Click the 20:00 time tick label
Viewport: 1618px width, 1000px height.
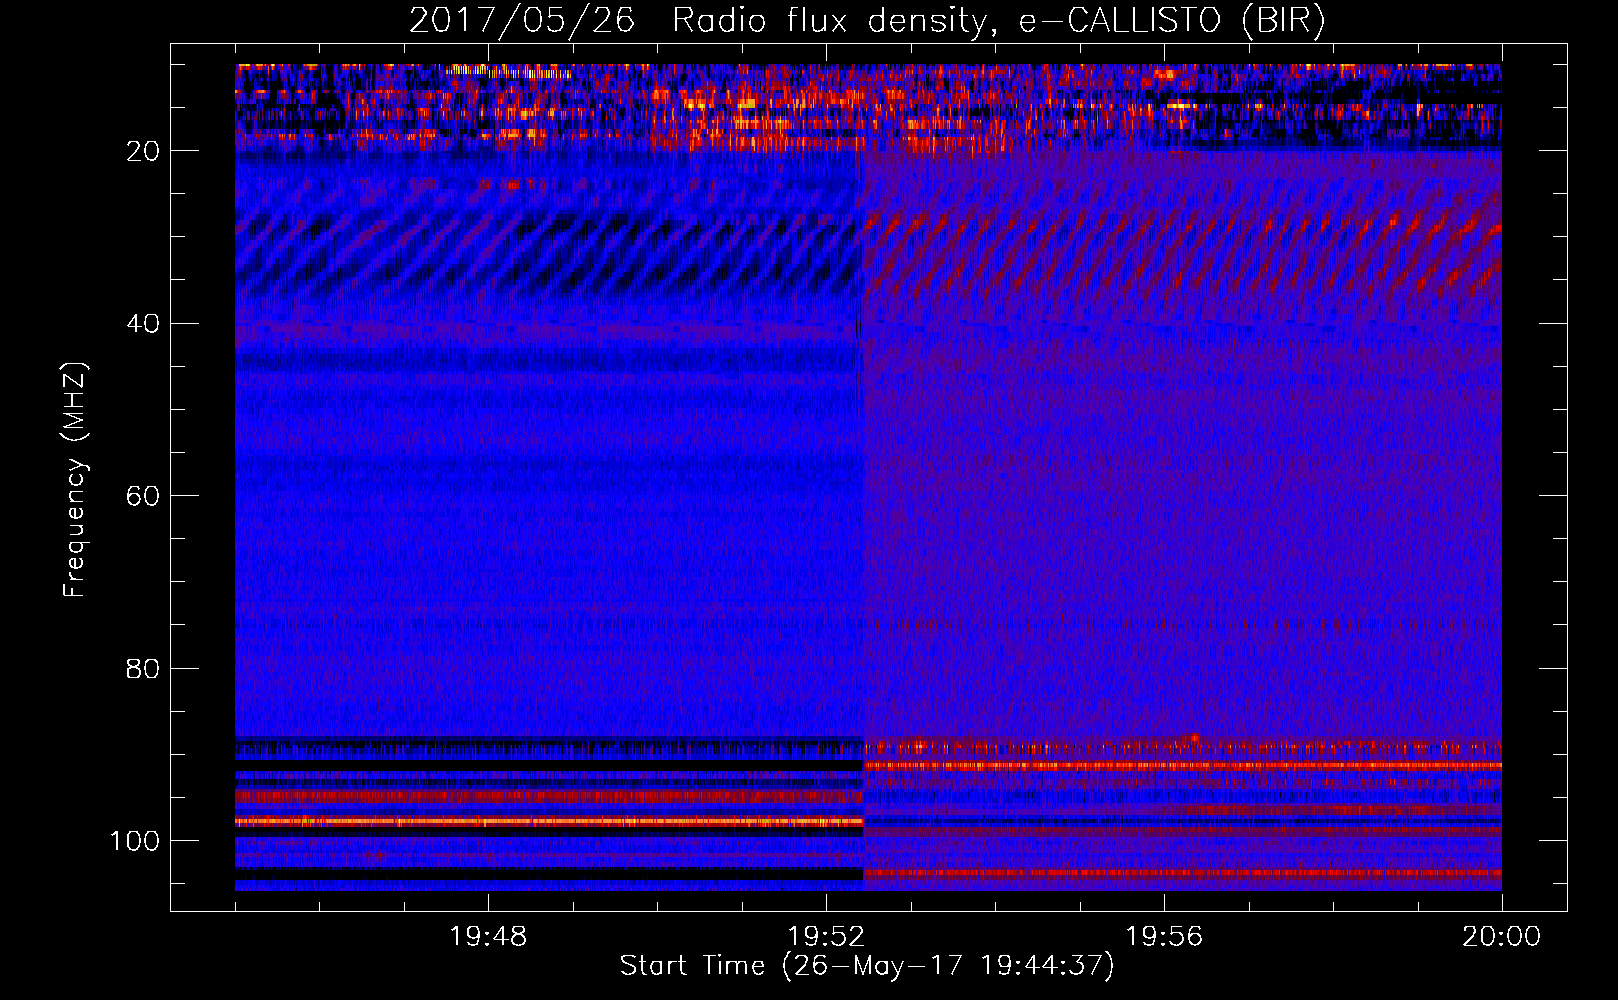1501,937
